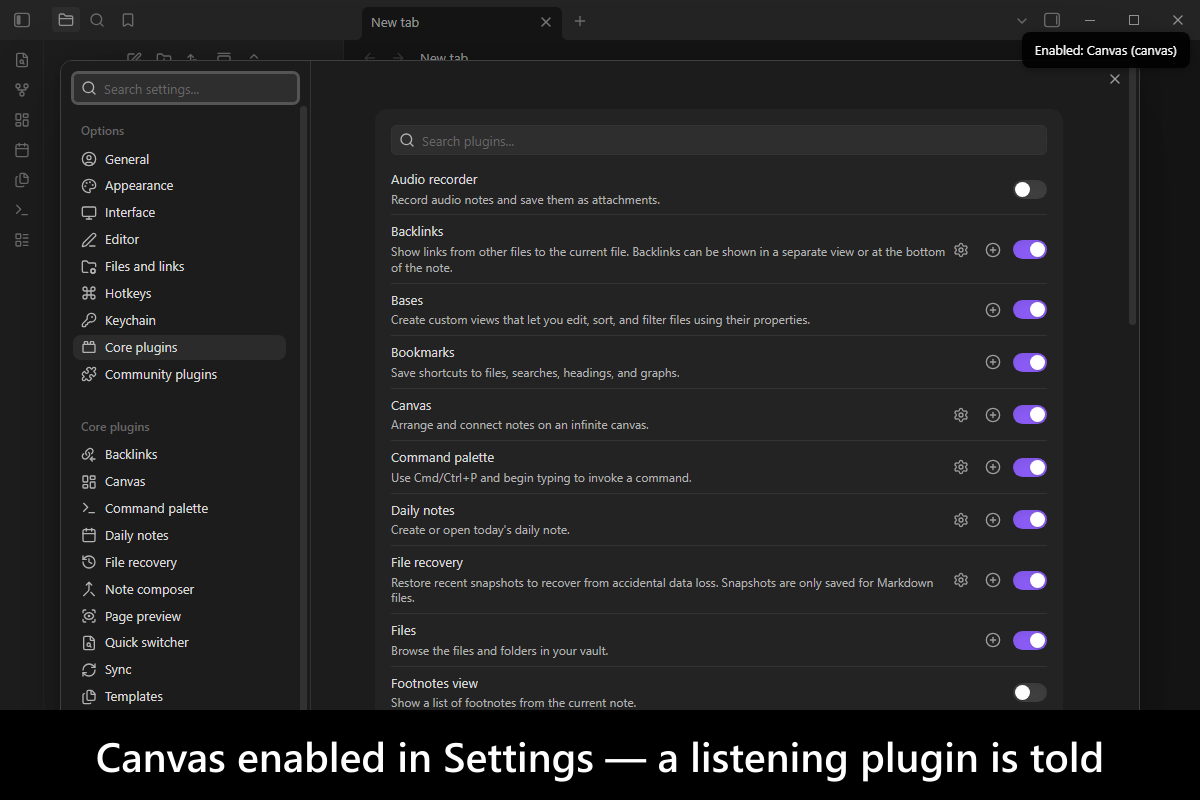The image size is (1200, 800).
Task: Enable the Audio recorder toggle
Action: coord(1030,190)
